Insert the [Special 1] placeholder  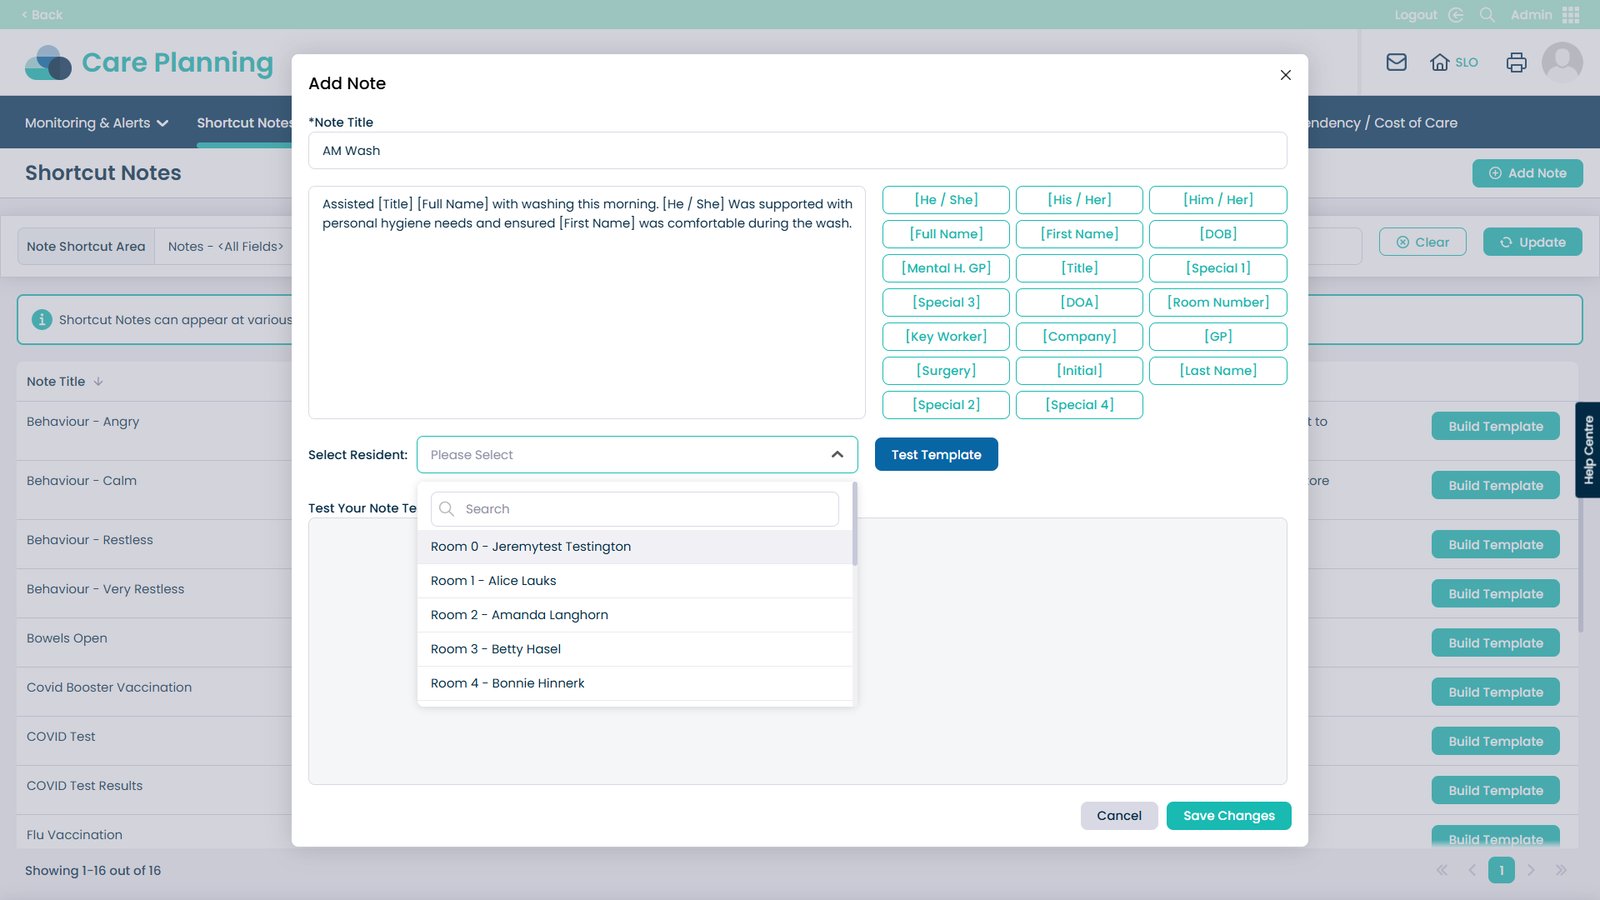(x=1218, y=268)
